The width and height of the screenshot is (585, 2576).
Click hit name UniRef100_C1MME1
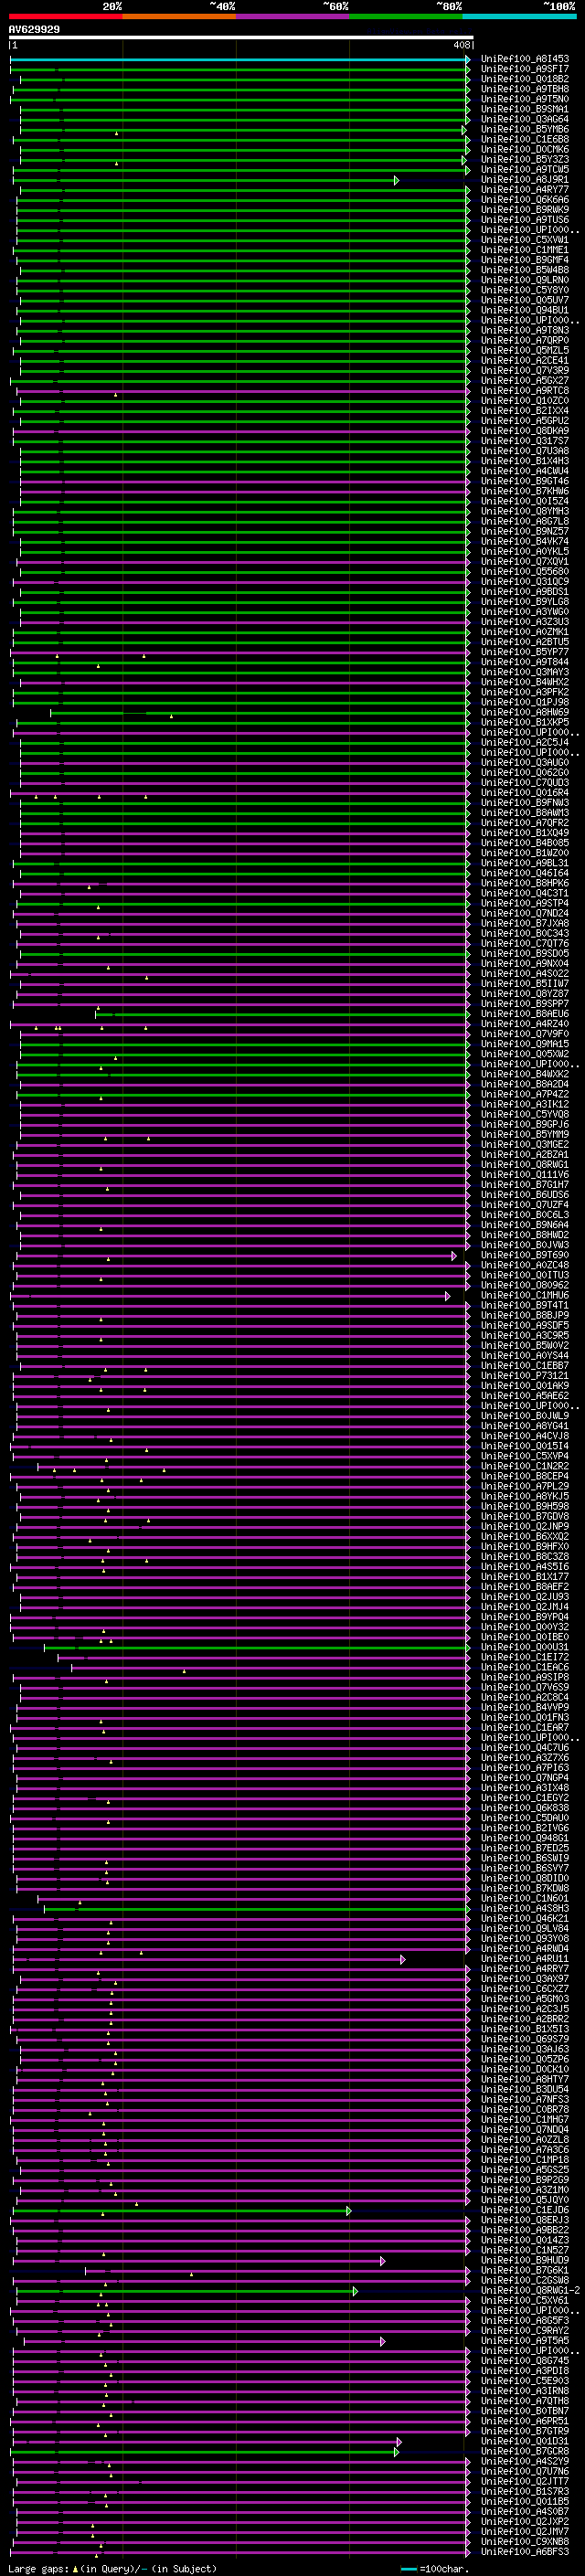point(525,251)
